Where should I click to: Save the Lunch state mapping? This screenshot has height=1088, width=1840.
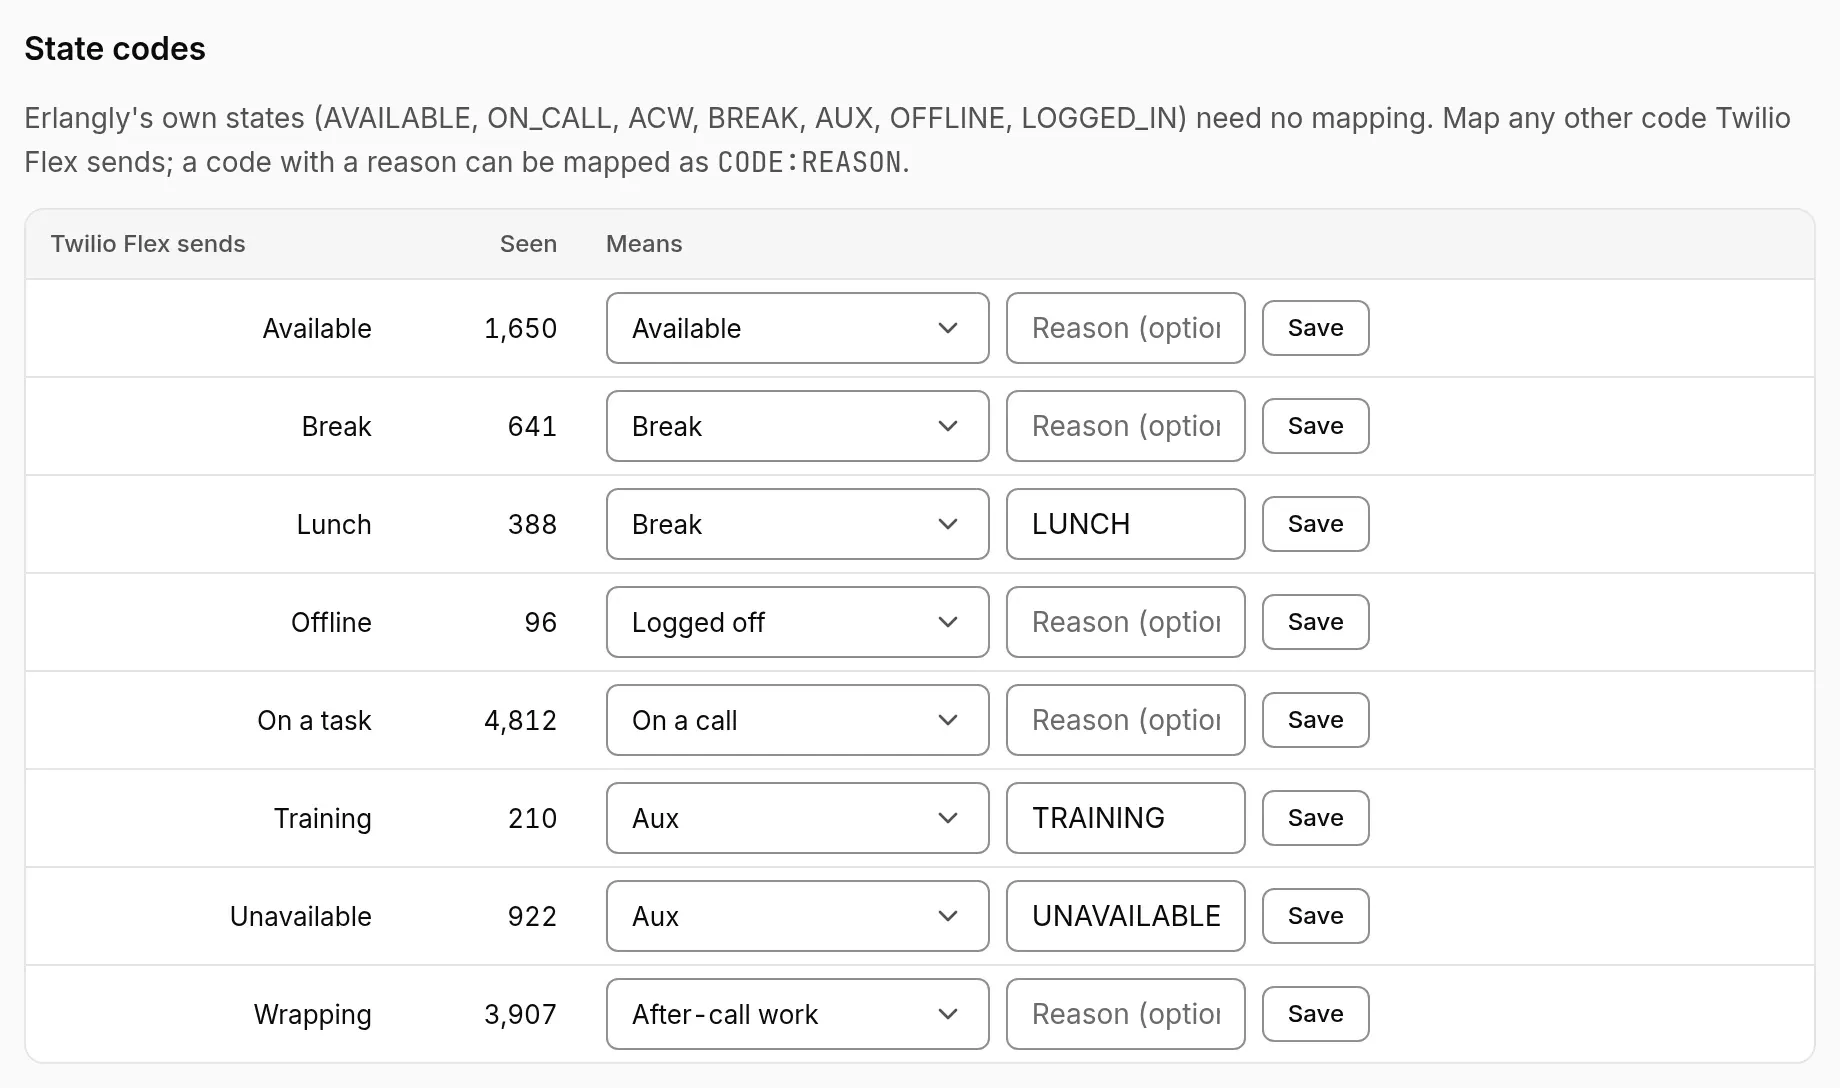[1315, 524]
